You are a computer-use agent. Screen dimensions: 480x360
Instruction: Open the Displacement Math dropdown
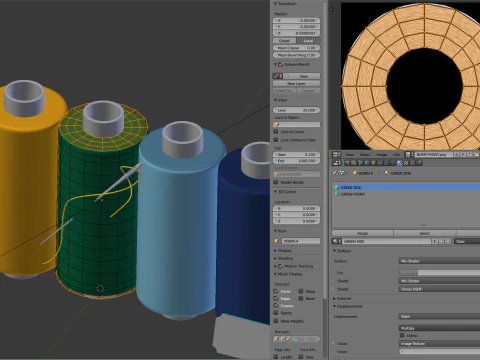[439, 316]
